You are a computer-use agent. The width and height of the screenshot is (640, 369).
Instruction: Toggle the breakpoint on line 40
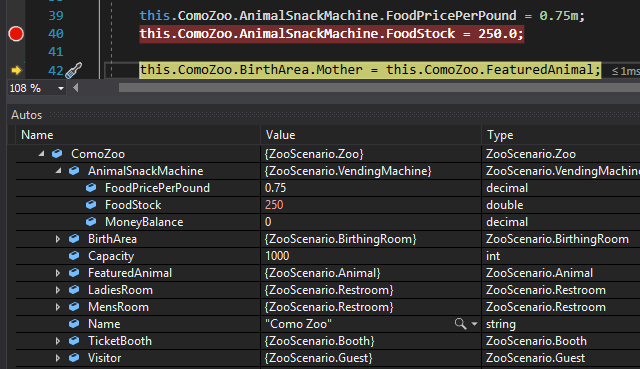(x=16, y=34)
